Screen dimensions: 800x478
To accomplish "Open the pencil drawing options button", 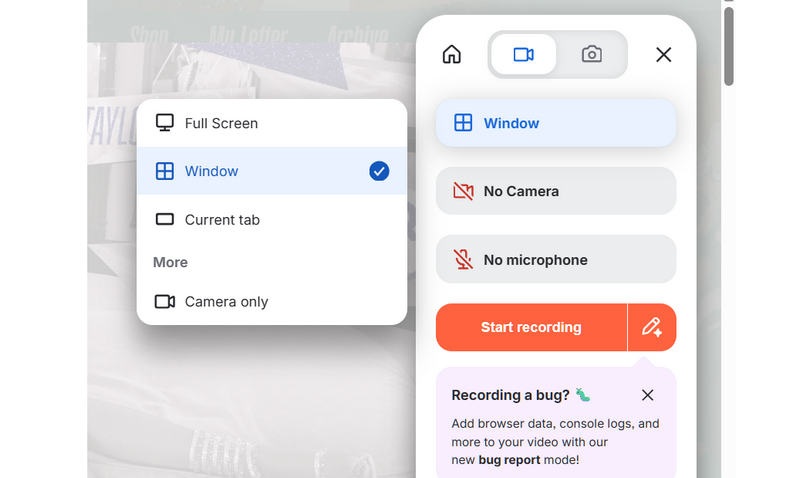I will (652, 328).
